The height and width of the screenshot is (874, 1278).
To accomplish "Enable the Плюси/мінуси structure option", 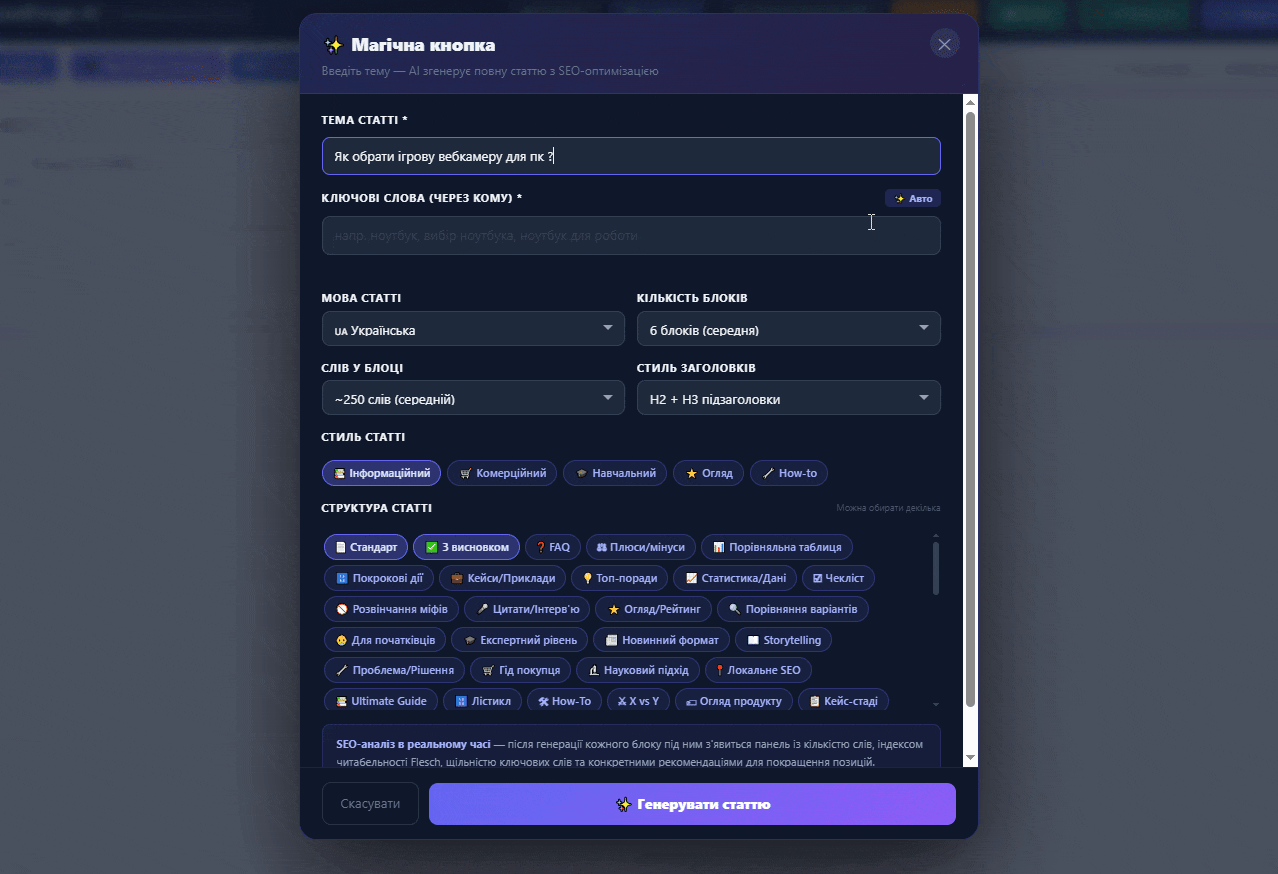I will tap(641, 547).
